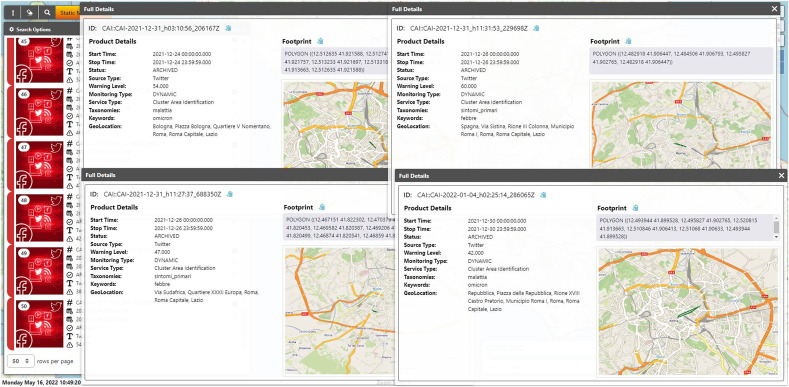Click the ID text CAI::CAI-2021-12-31_h03:10:56_206167Z
Viewport: 789px width, 387px height.
pyautogui.click(x=161, y=29)
